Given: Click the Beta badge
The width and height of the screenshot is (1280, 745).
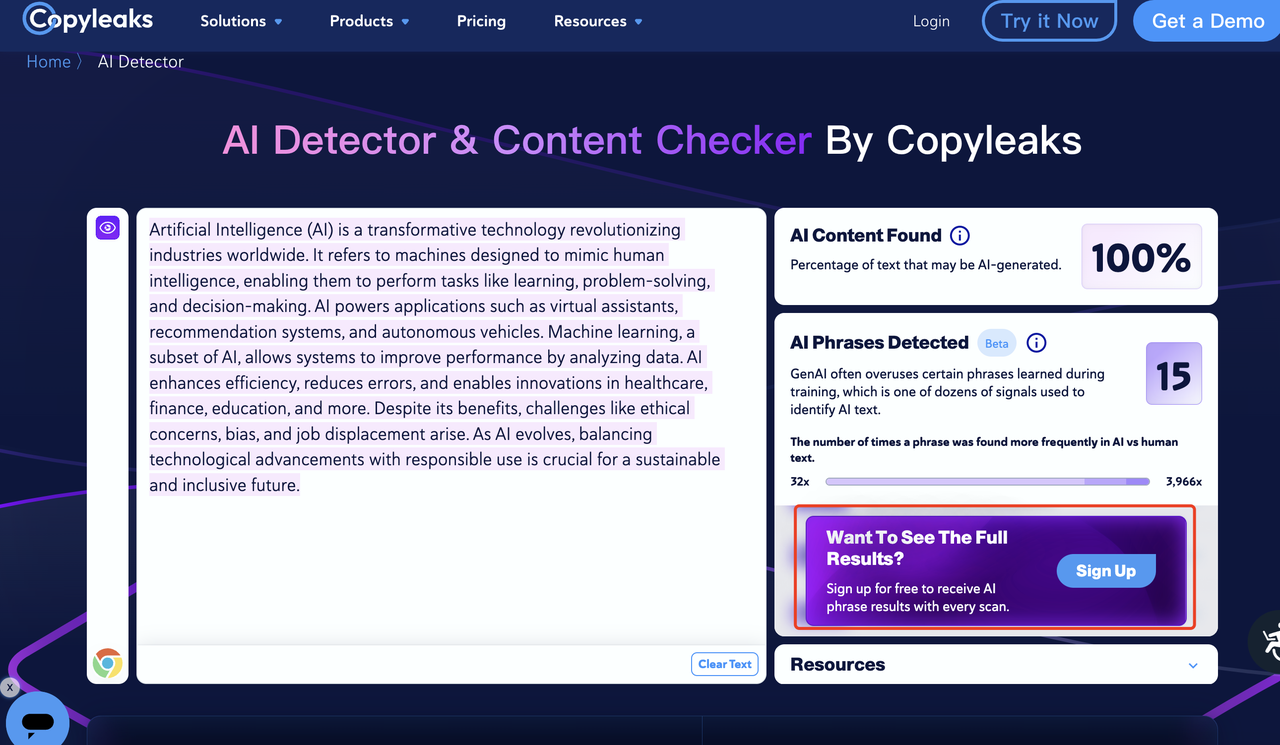Looking at the screenshot, I should coord(997,343).
